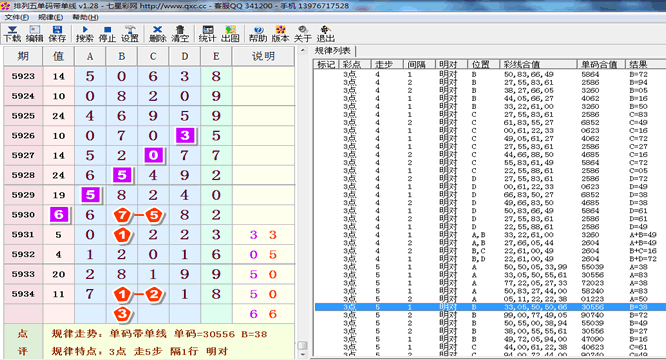The height and width of the screenshot is (360, 666).
Task: Select the row with 彩线合值 66,83,50,27
Action: point(490,195)
